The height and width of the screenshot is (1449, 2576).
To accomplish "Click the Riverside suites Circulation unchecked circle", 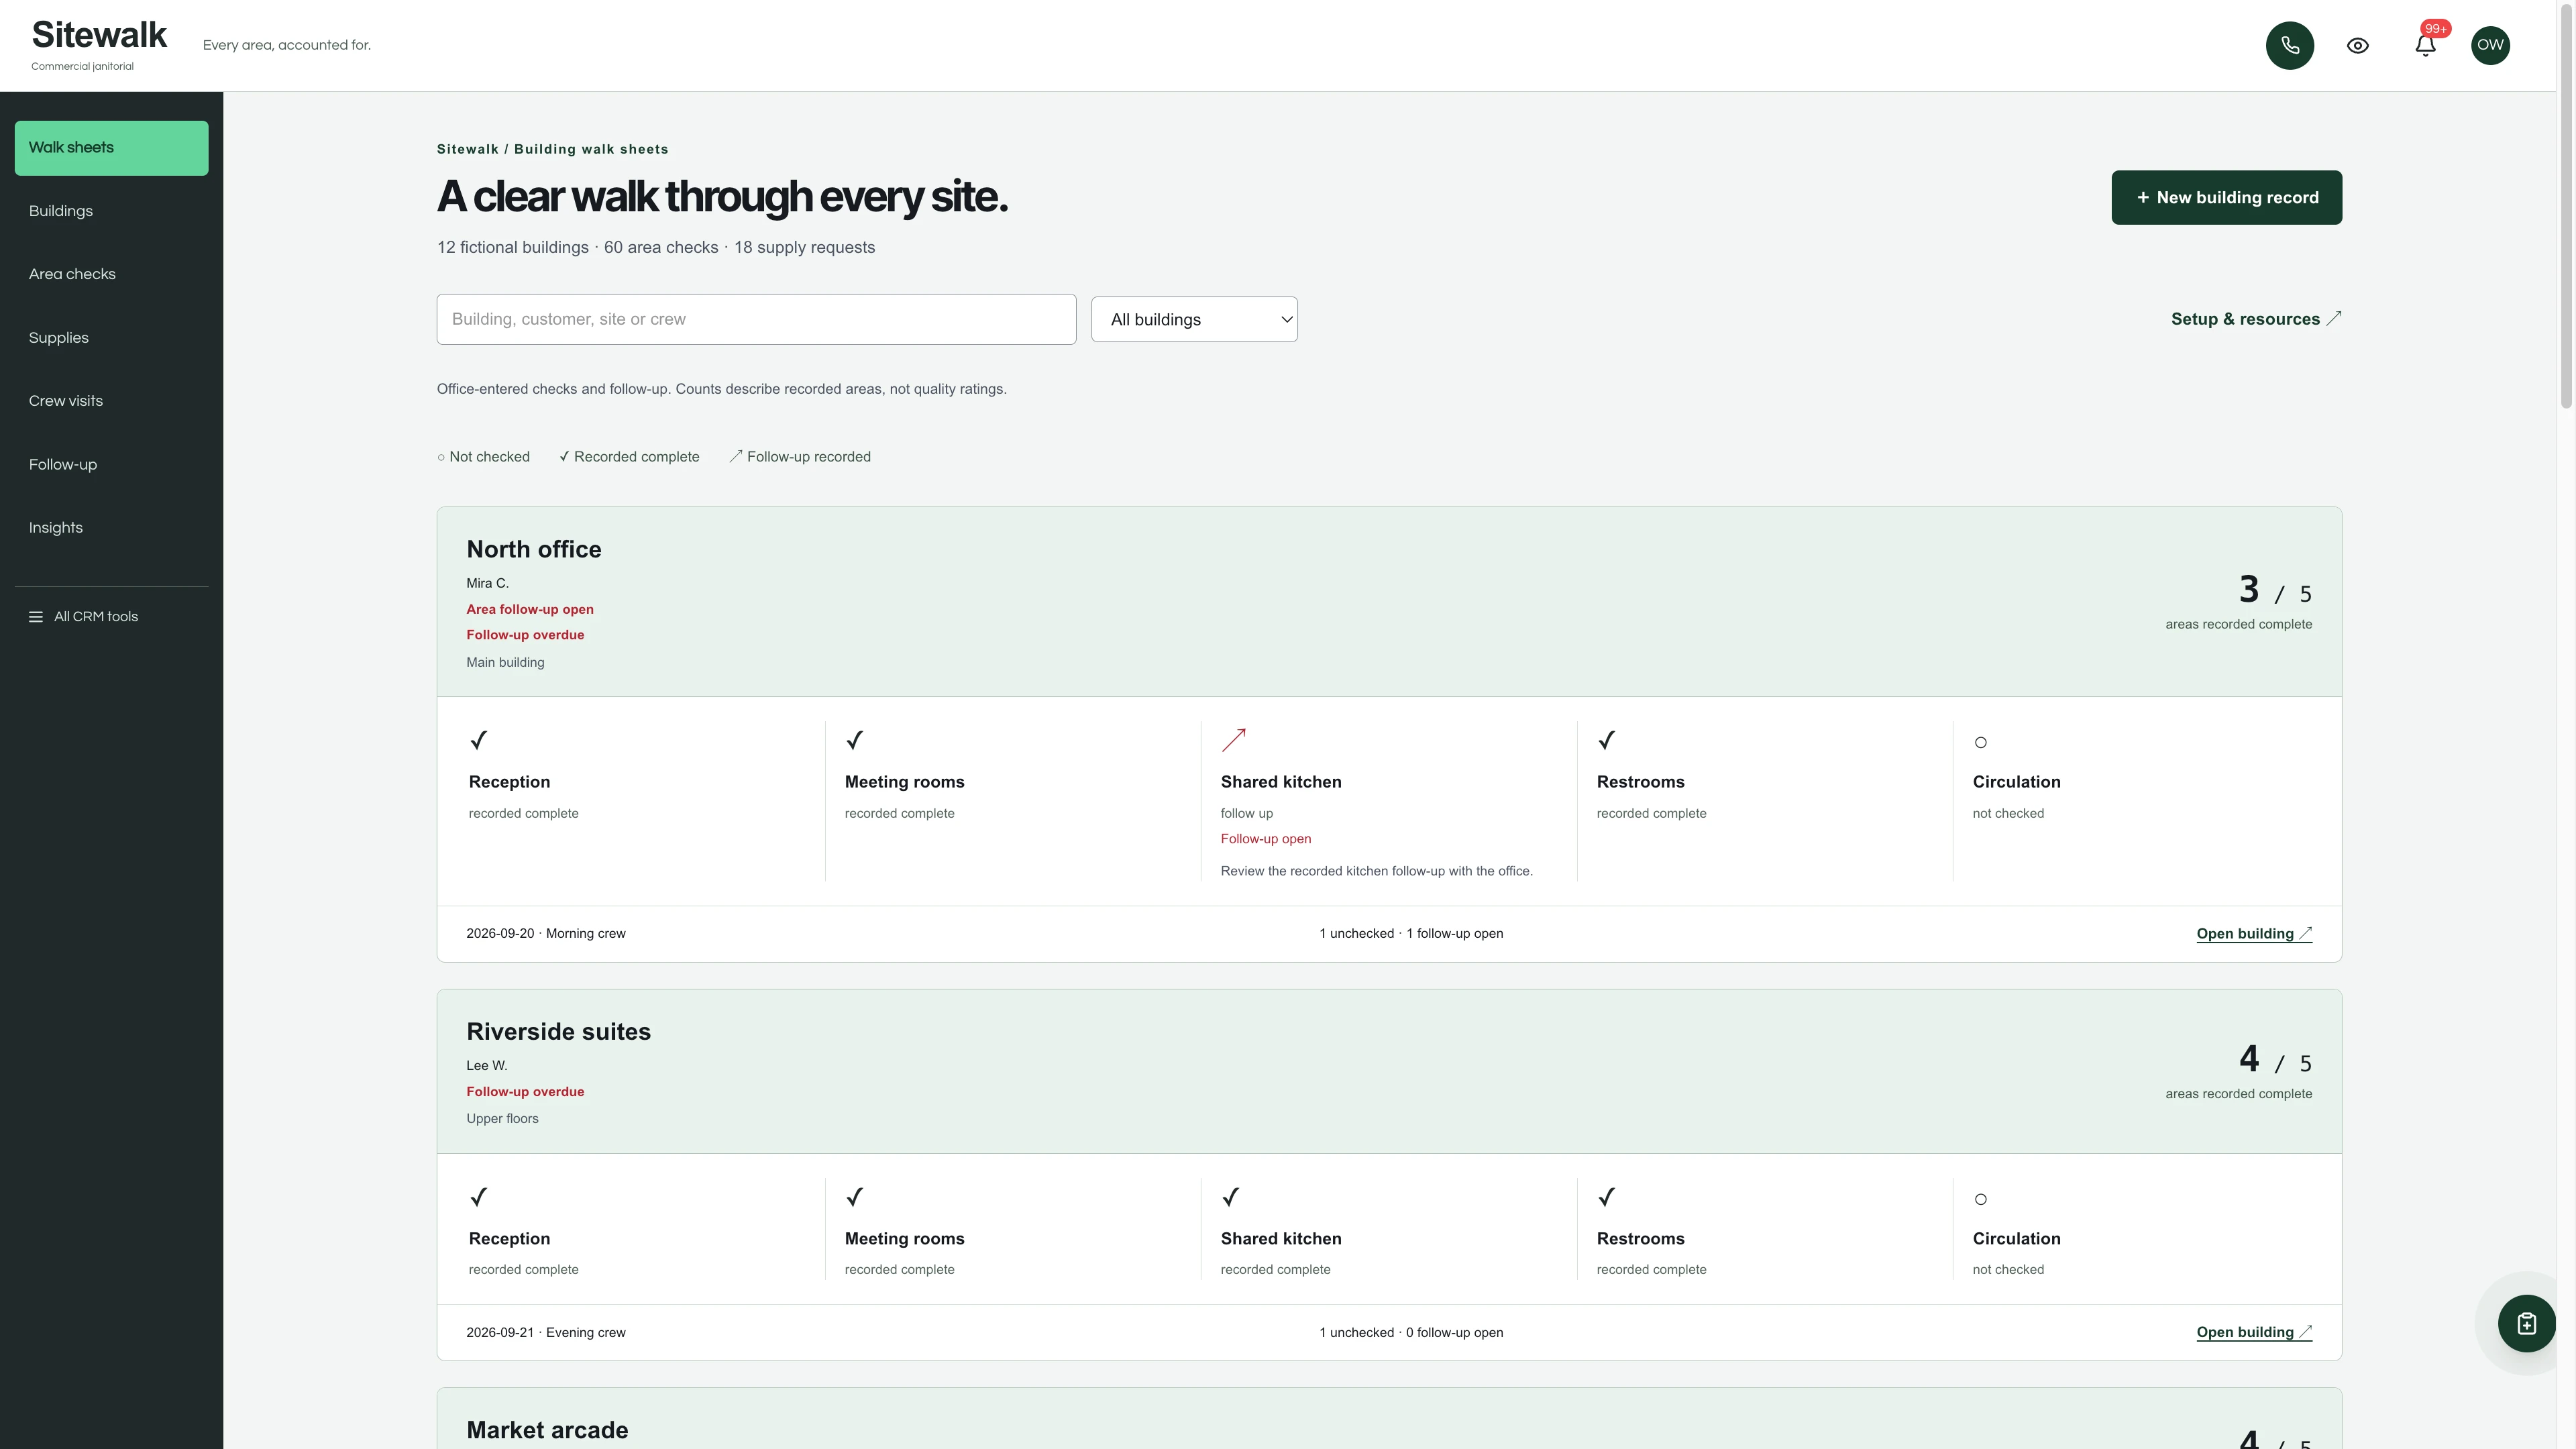I will 1980,1199.
